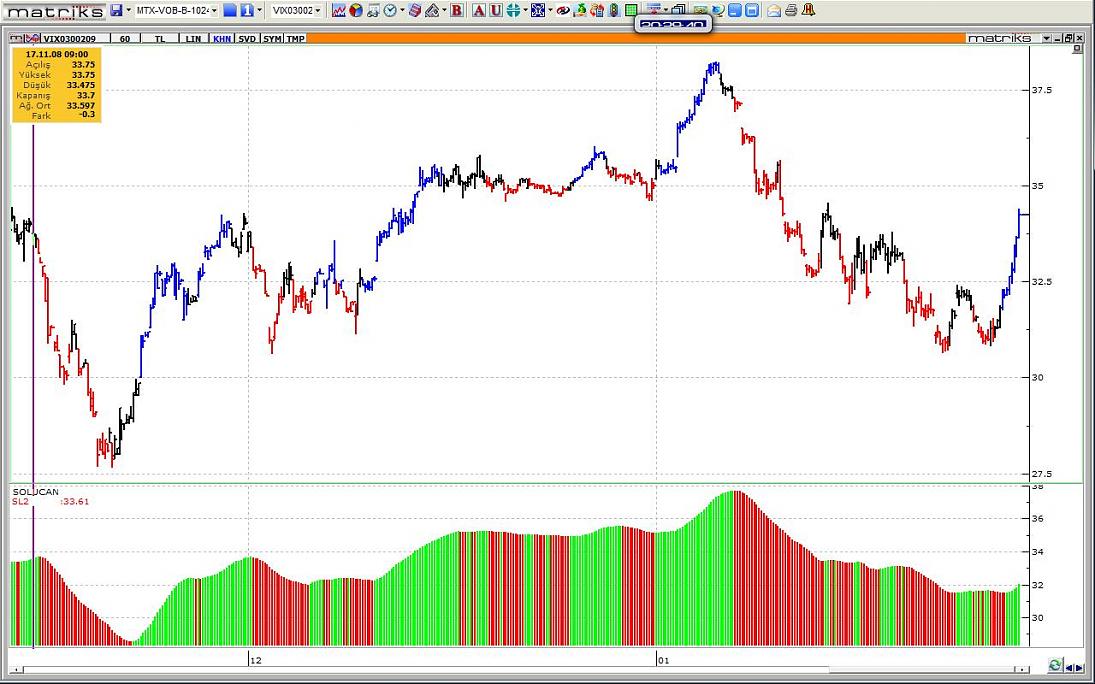Click the horizontal scrollbar below the chart
The height and width of the screenshot is (684, 1095).
[520, 667]
